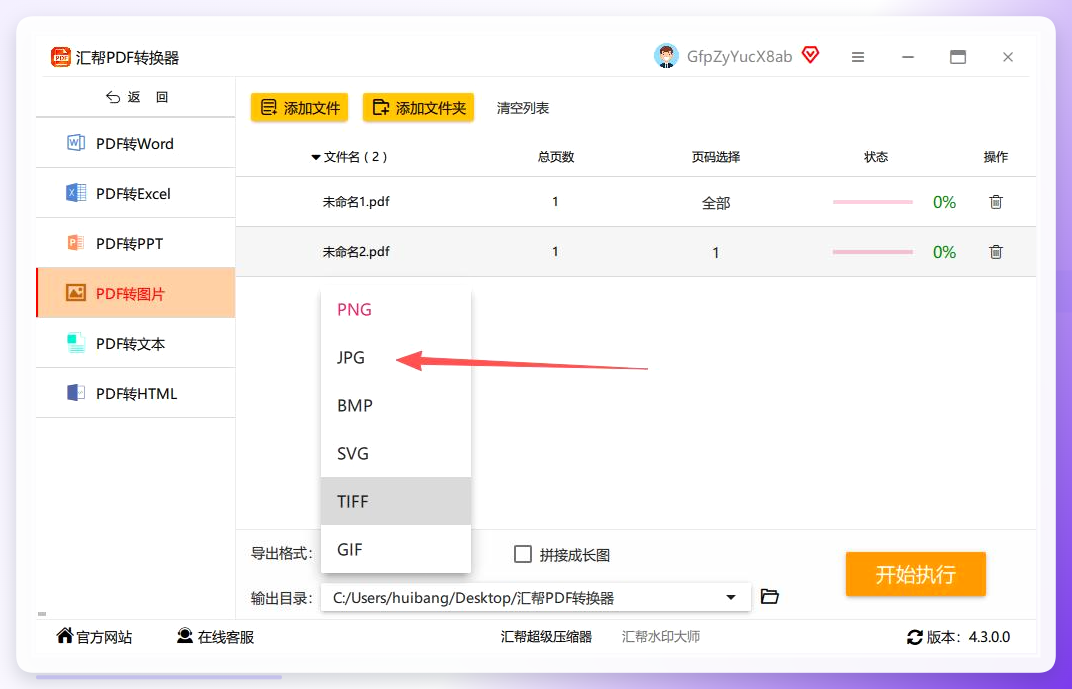Click the 返回 back arrow icon
This screenshot has height=689, width=1072.
click(113, 97)
